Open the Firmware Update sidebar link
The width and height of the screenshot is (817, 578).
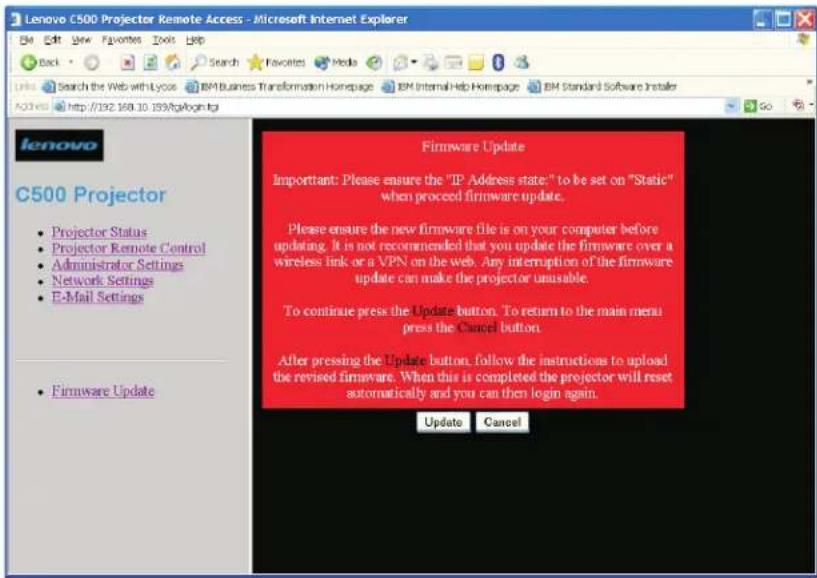(x=103, y=391)
